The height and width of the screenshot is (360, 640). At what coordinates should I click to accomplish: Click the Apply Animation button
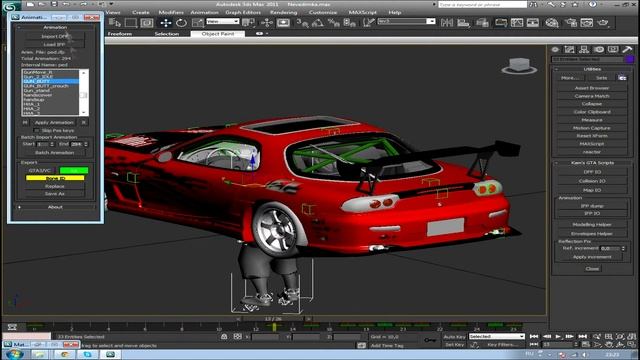tap(54, 122)
